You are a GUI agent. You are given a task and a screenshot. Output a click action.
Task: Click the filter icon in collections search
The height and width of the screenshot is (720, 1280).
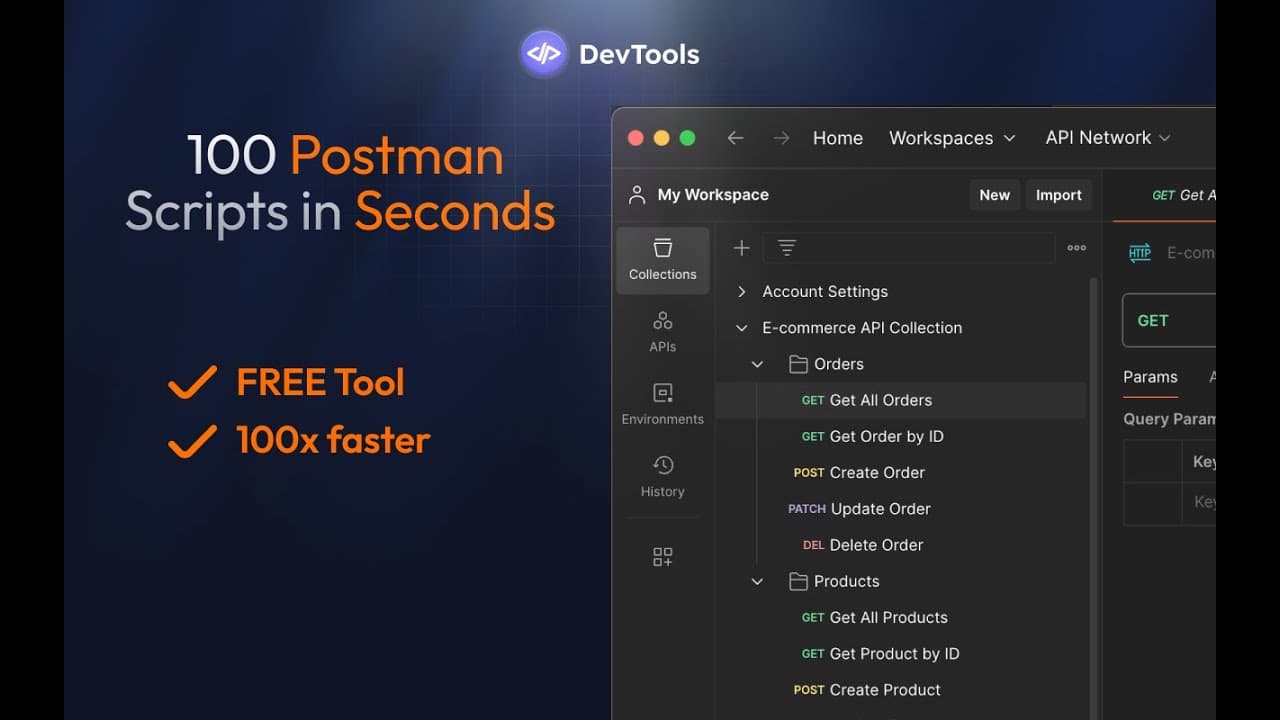tap(787, 248)
